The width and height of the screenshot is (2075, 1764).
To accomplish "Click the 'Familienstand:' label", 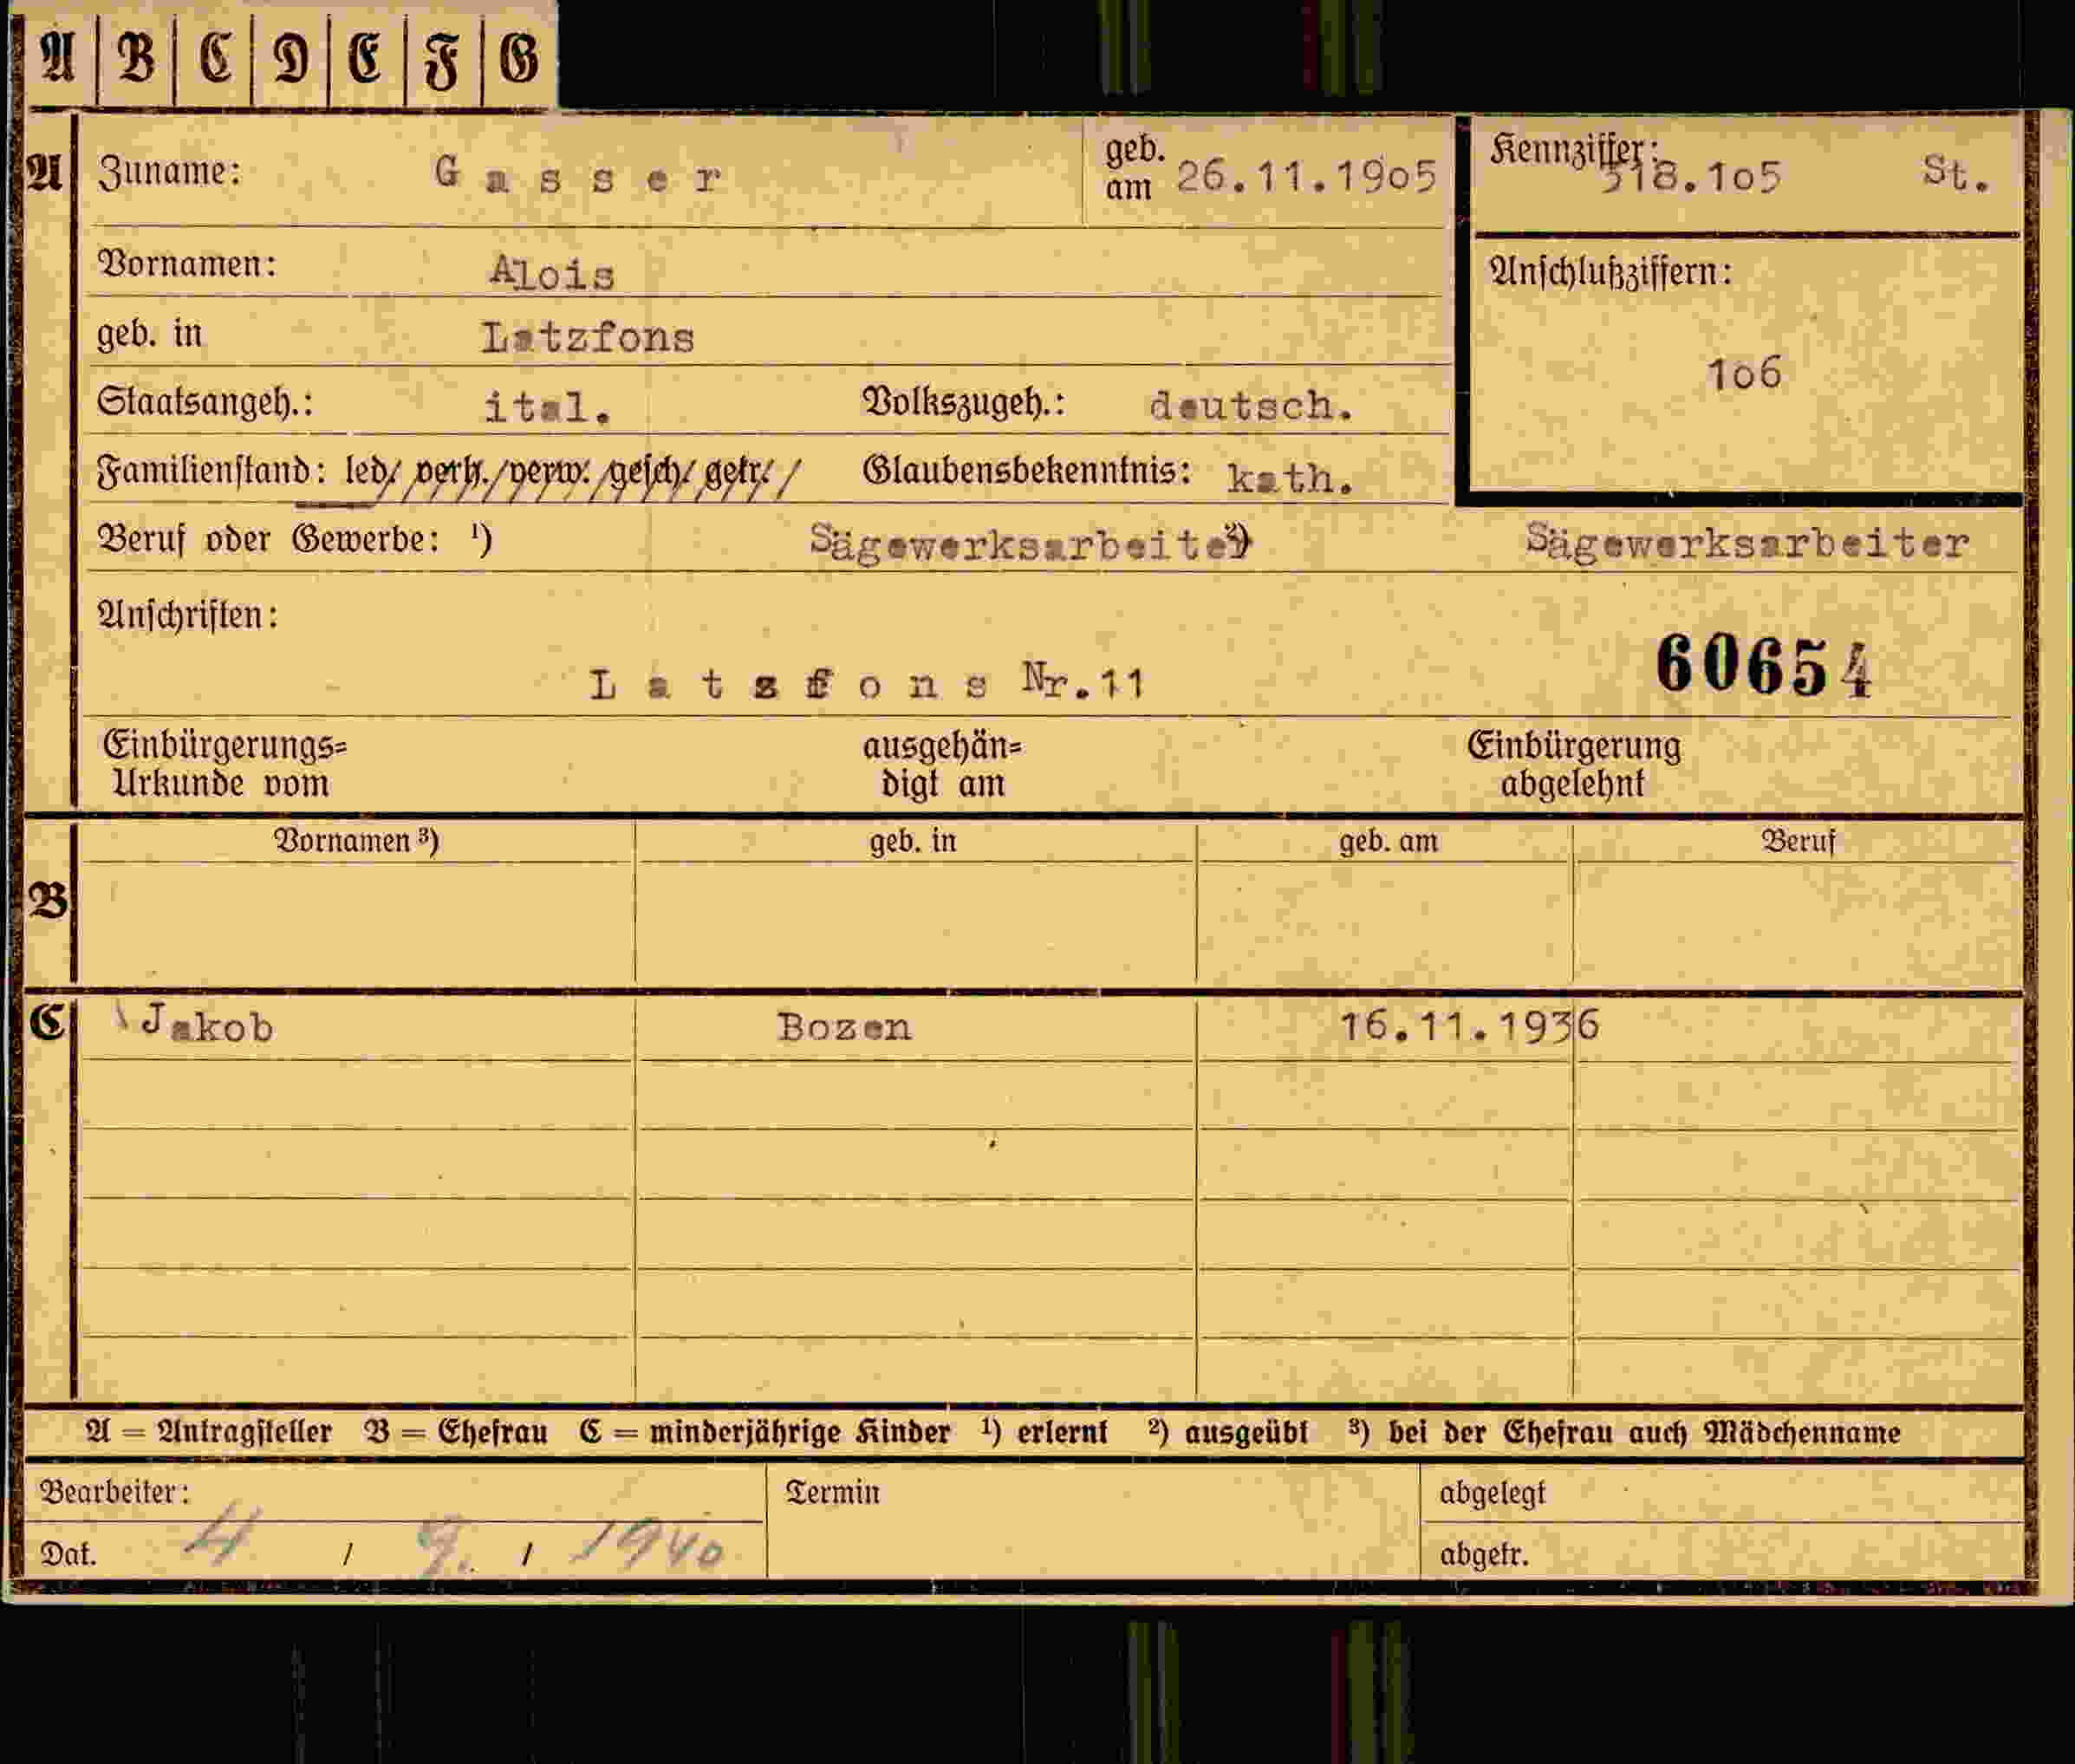I will pyautogui.click(x=212, y=470).
